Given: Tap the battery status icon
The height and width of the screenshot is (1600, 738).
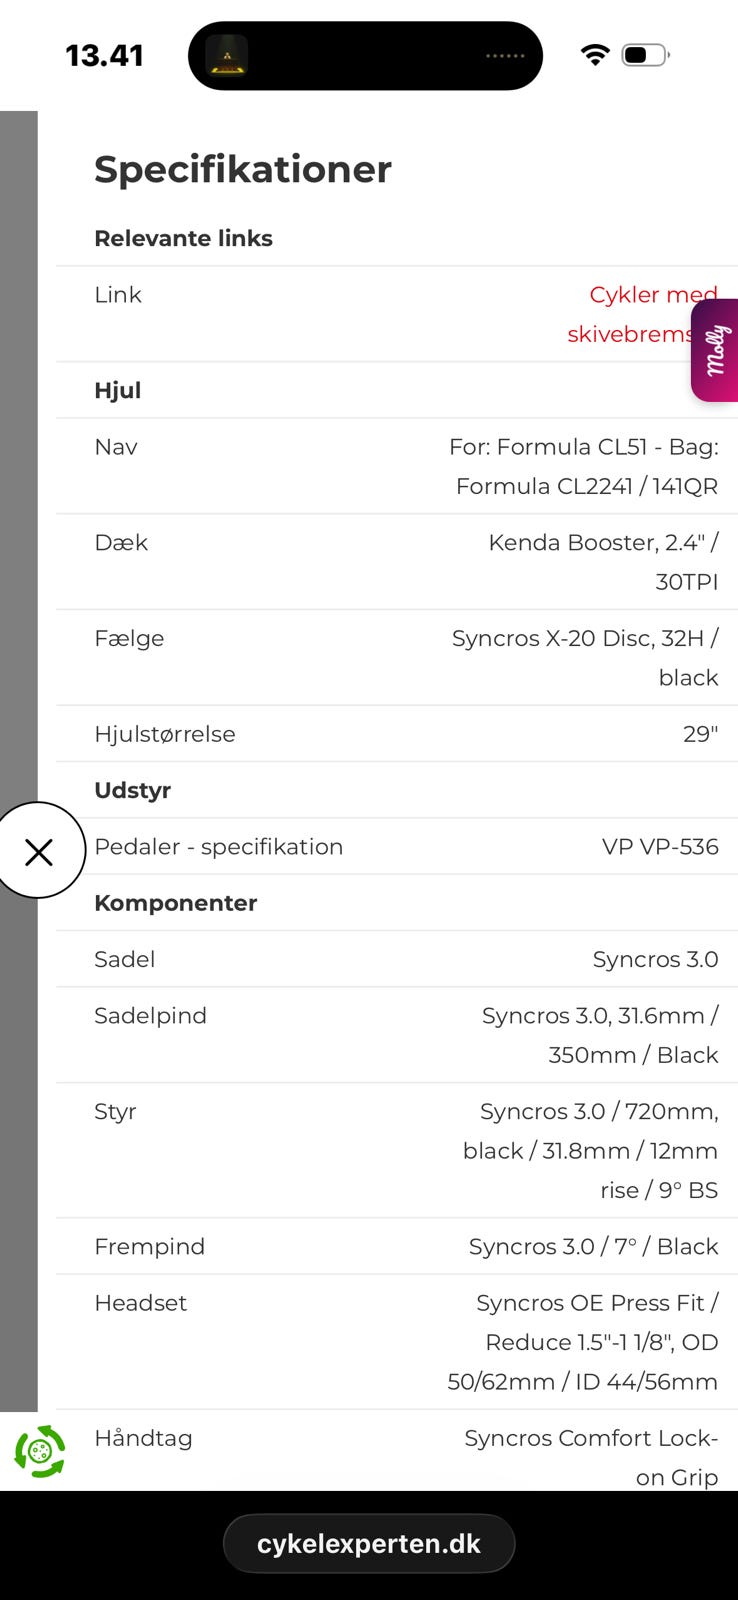Looking at the screenshot, I should pos(645,55).
